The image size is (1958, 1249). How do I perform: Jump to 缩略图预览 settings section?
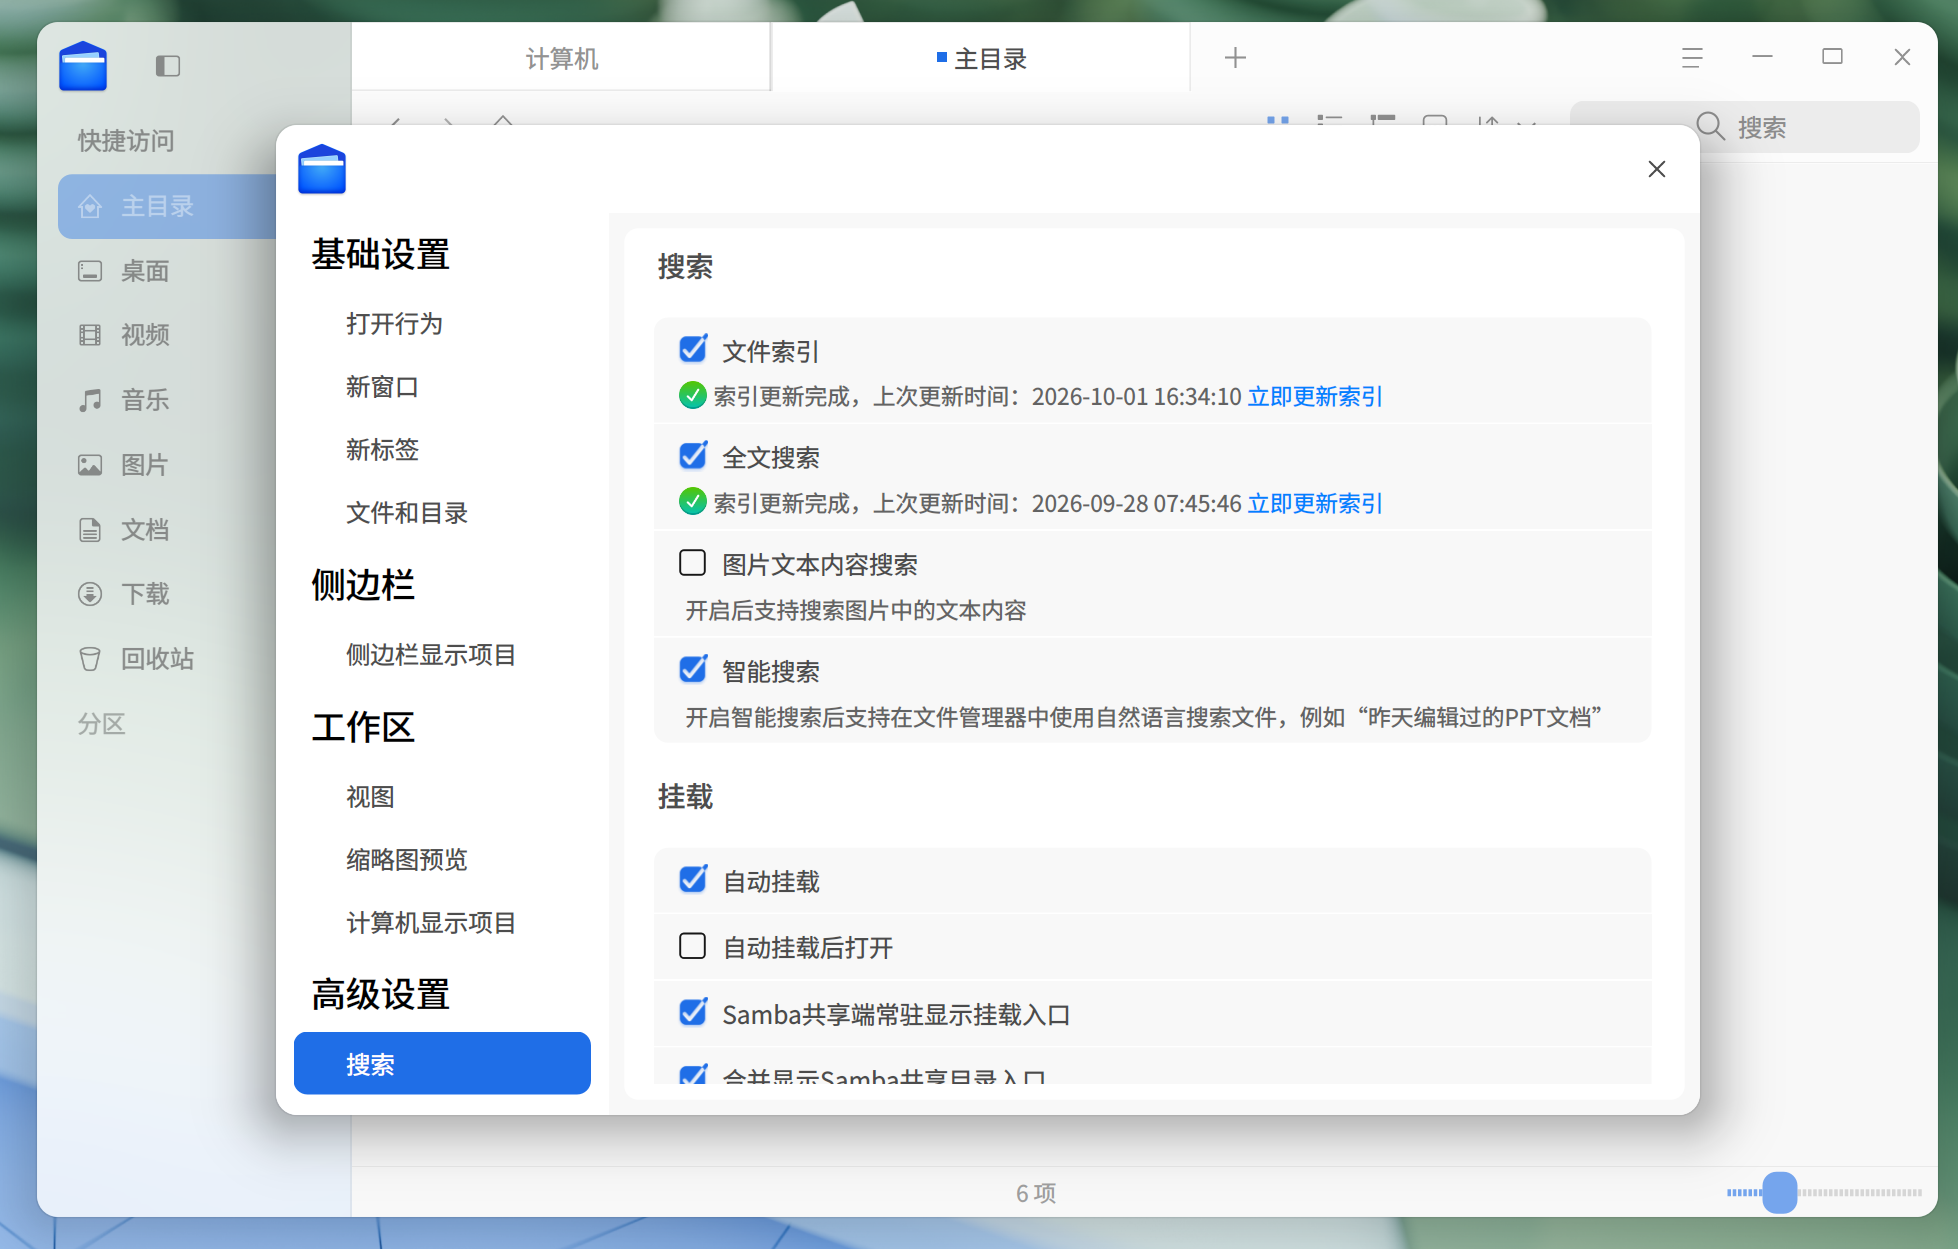pyautogui.click(x=407, y=860)
